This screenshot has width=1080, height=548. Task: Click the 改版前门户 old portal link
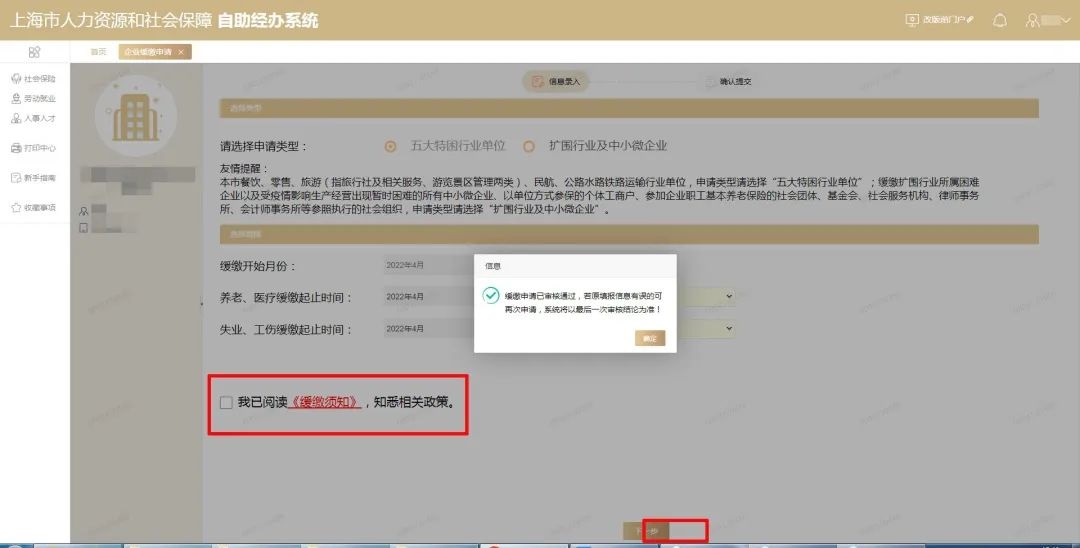[x=939, y=20]
